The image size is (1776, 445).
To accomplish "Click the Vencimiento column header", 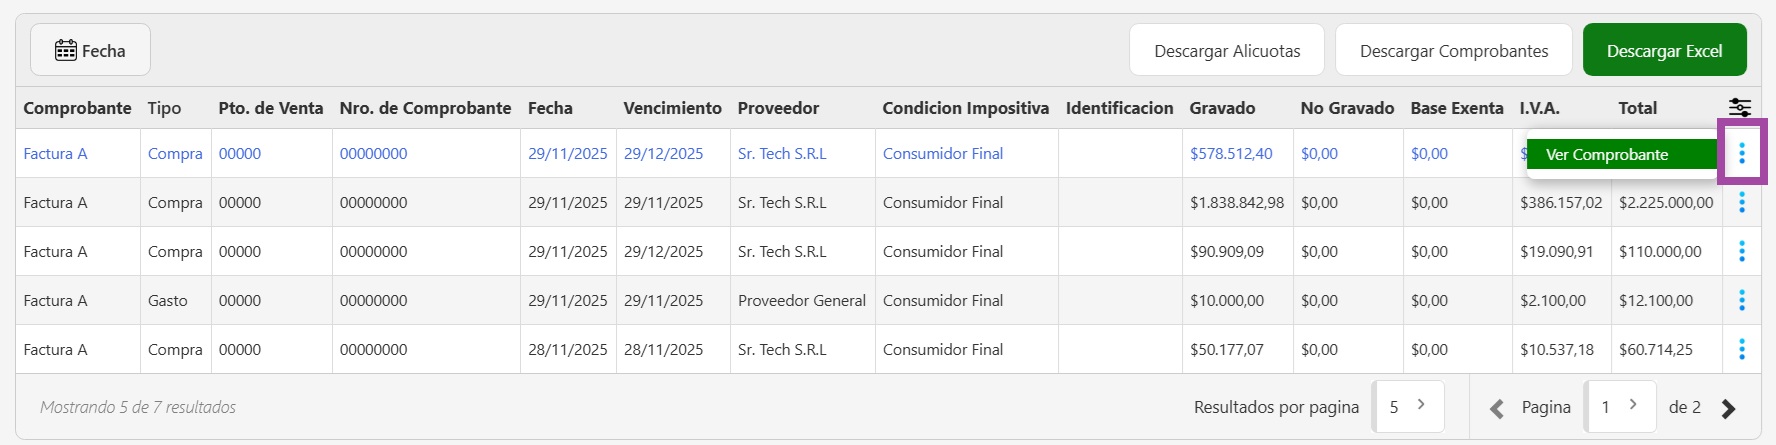I will pos(672,108).
